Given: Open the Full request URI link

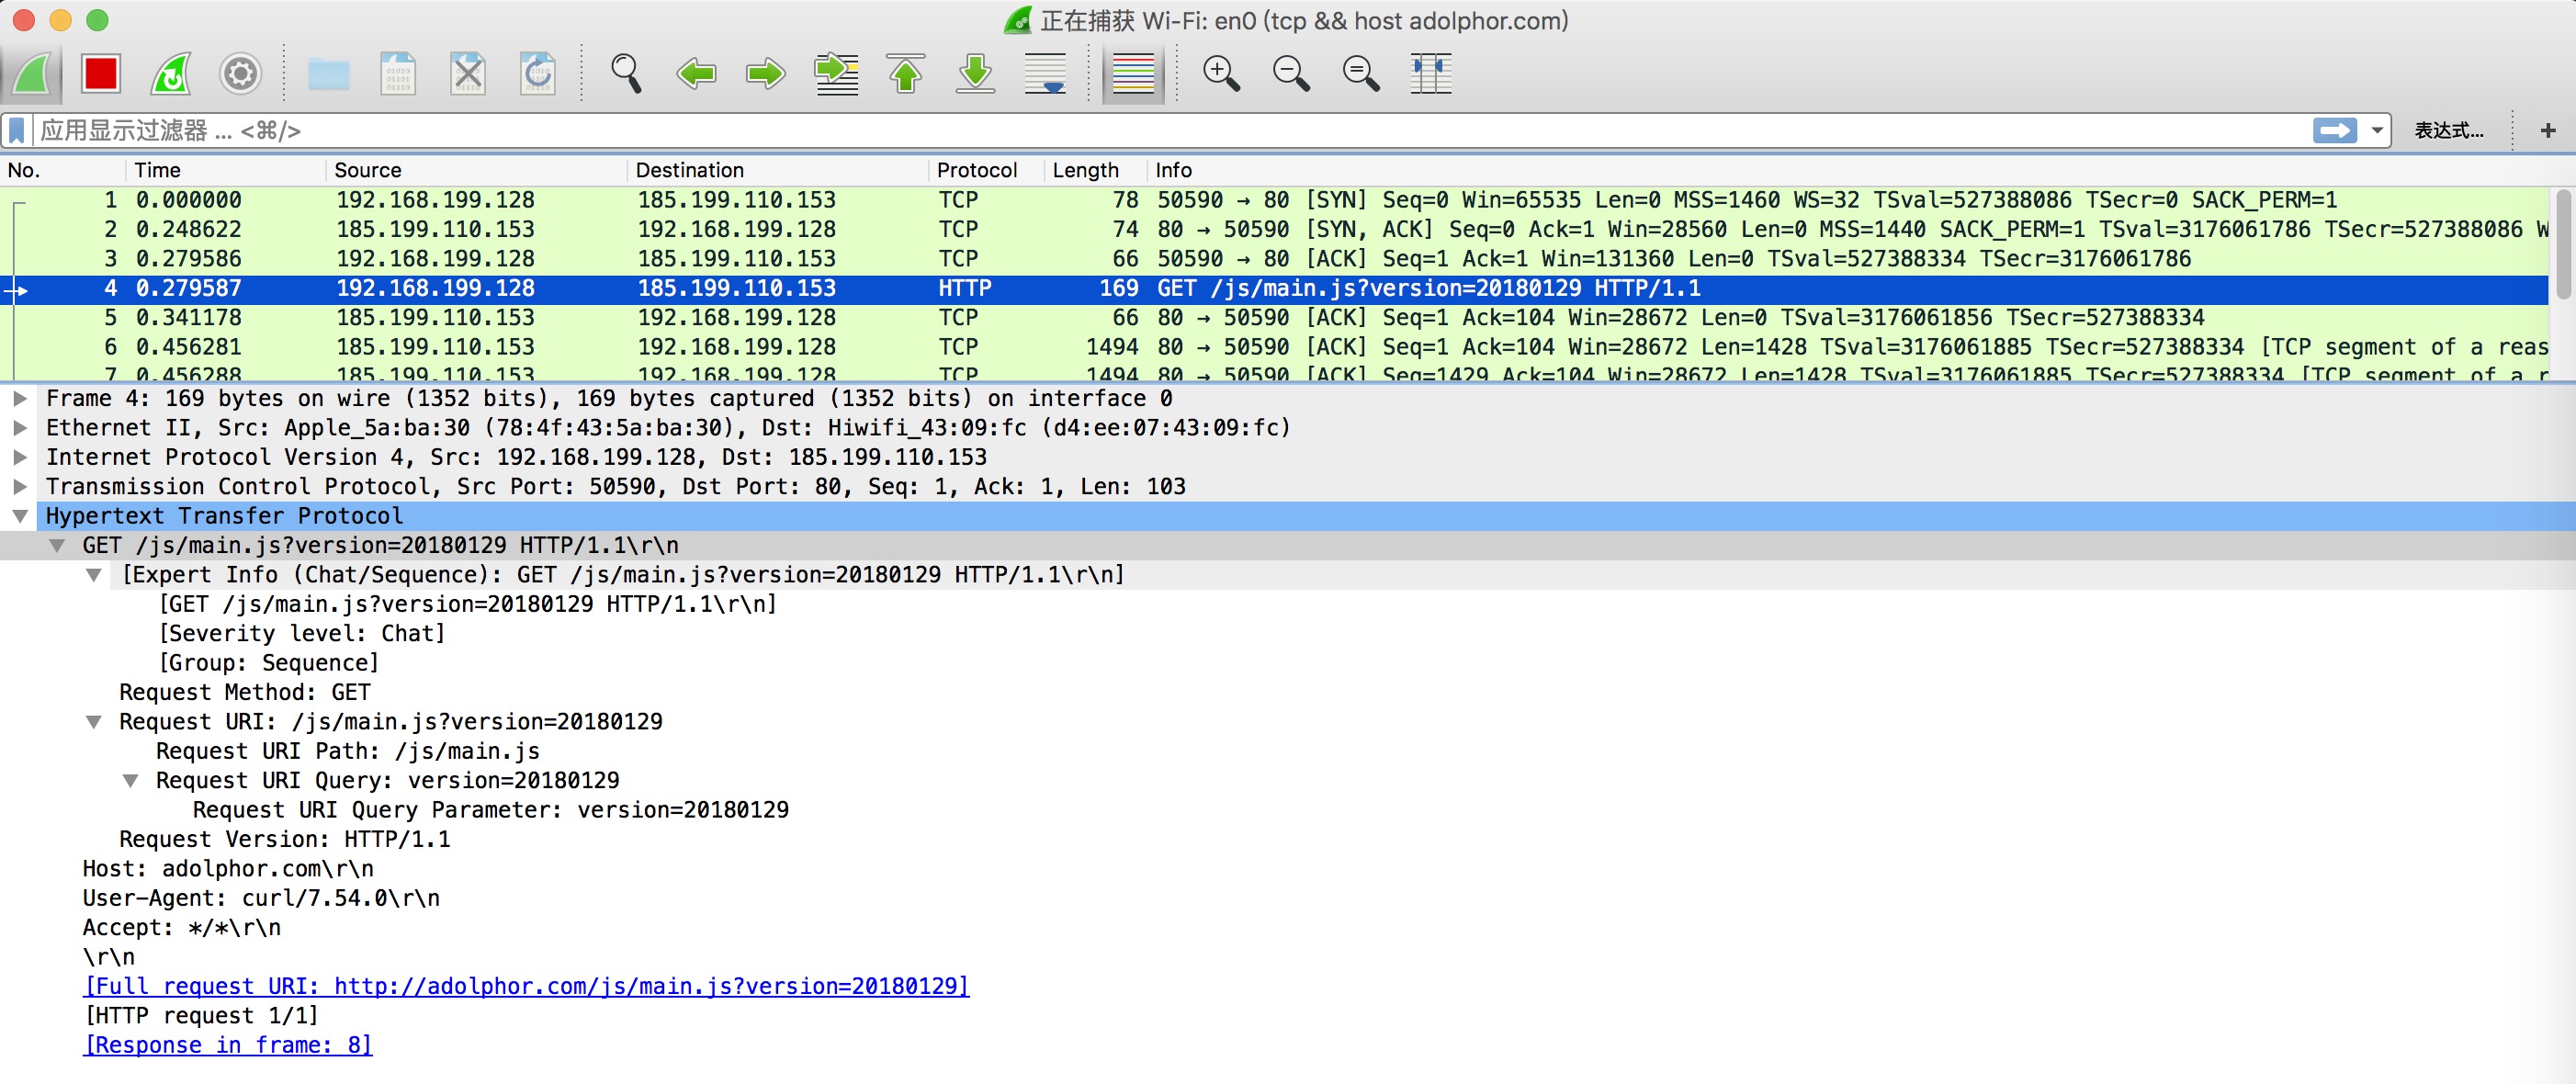Looking at the screenshot, I should click(x=526, y=987).
